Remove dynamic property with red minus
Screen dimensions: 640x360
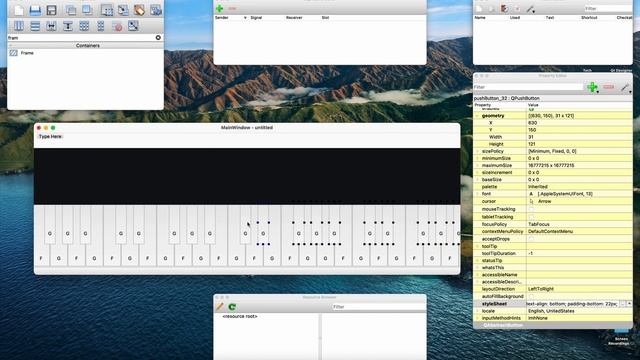[x=609, y=87]
